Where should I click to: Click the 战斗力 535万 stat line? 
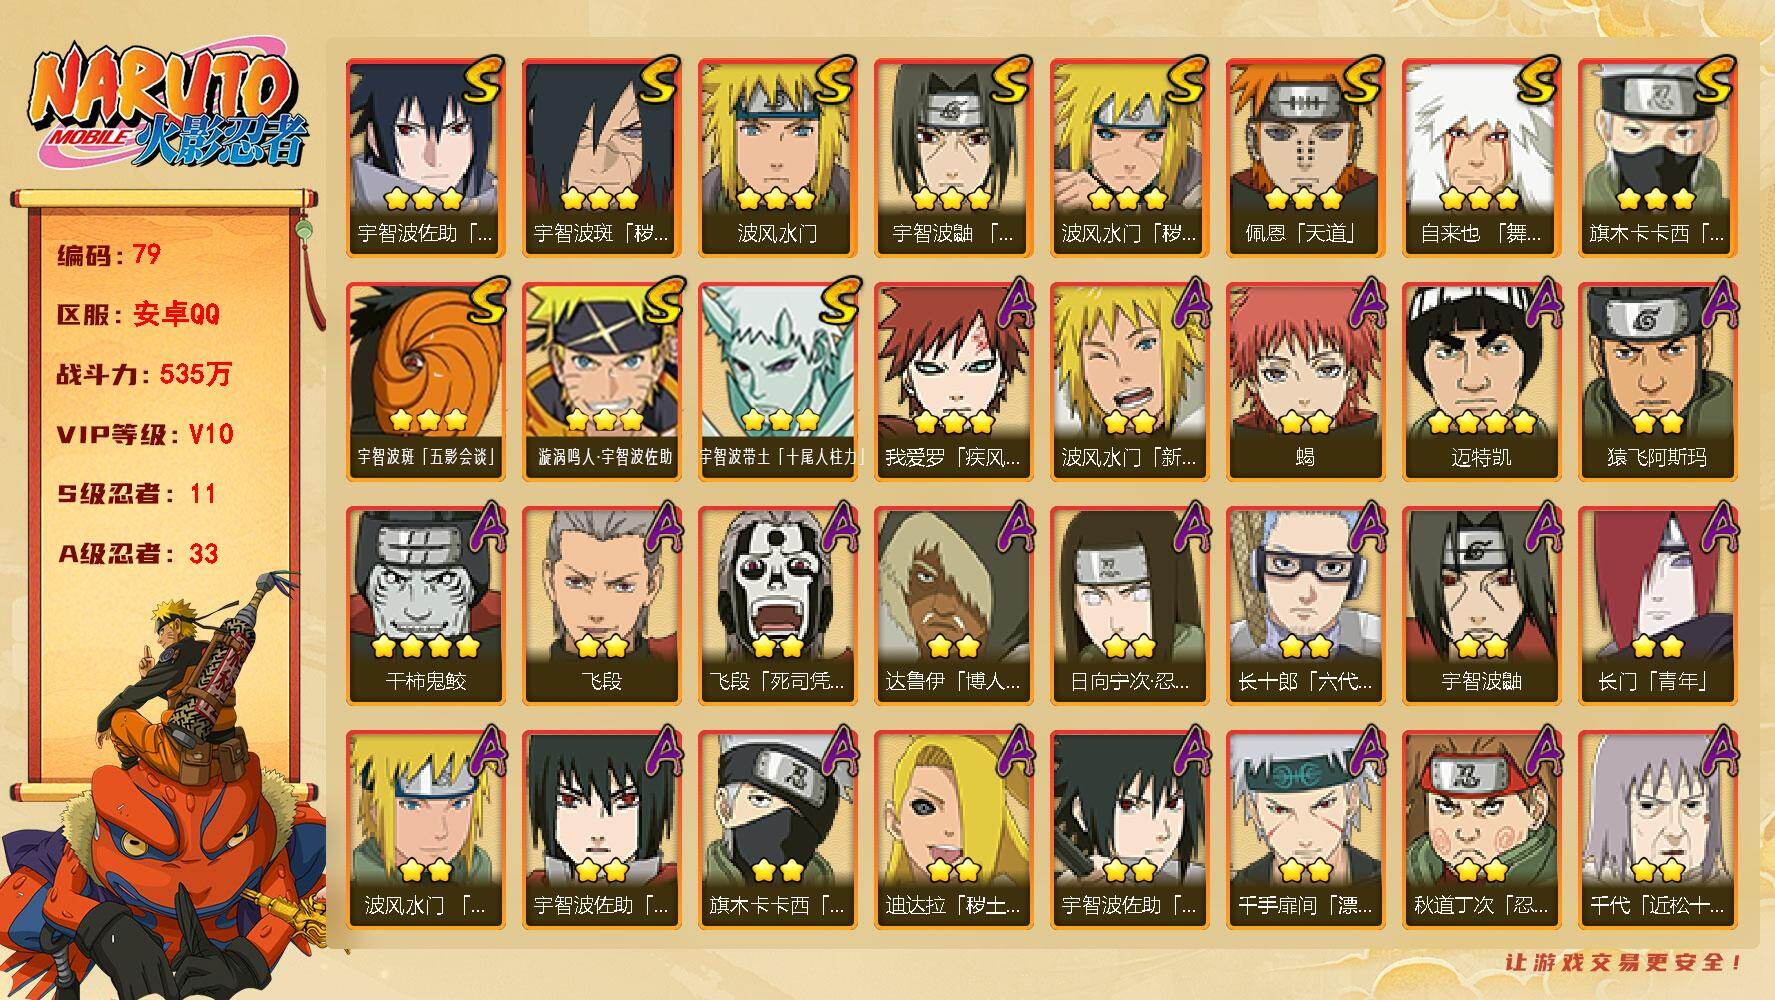(144, 374)
